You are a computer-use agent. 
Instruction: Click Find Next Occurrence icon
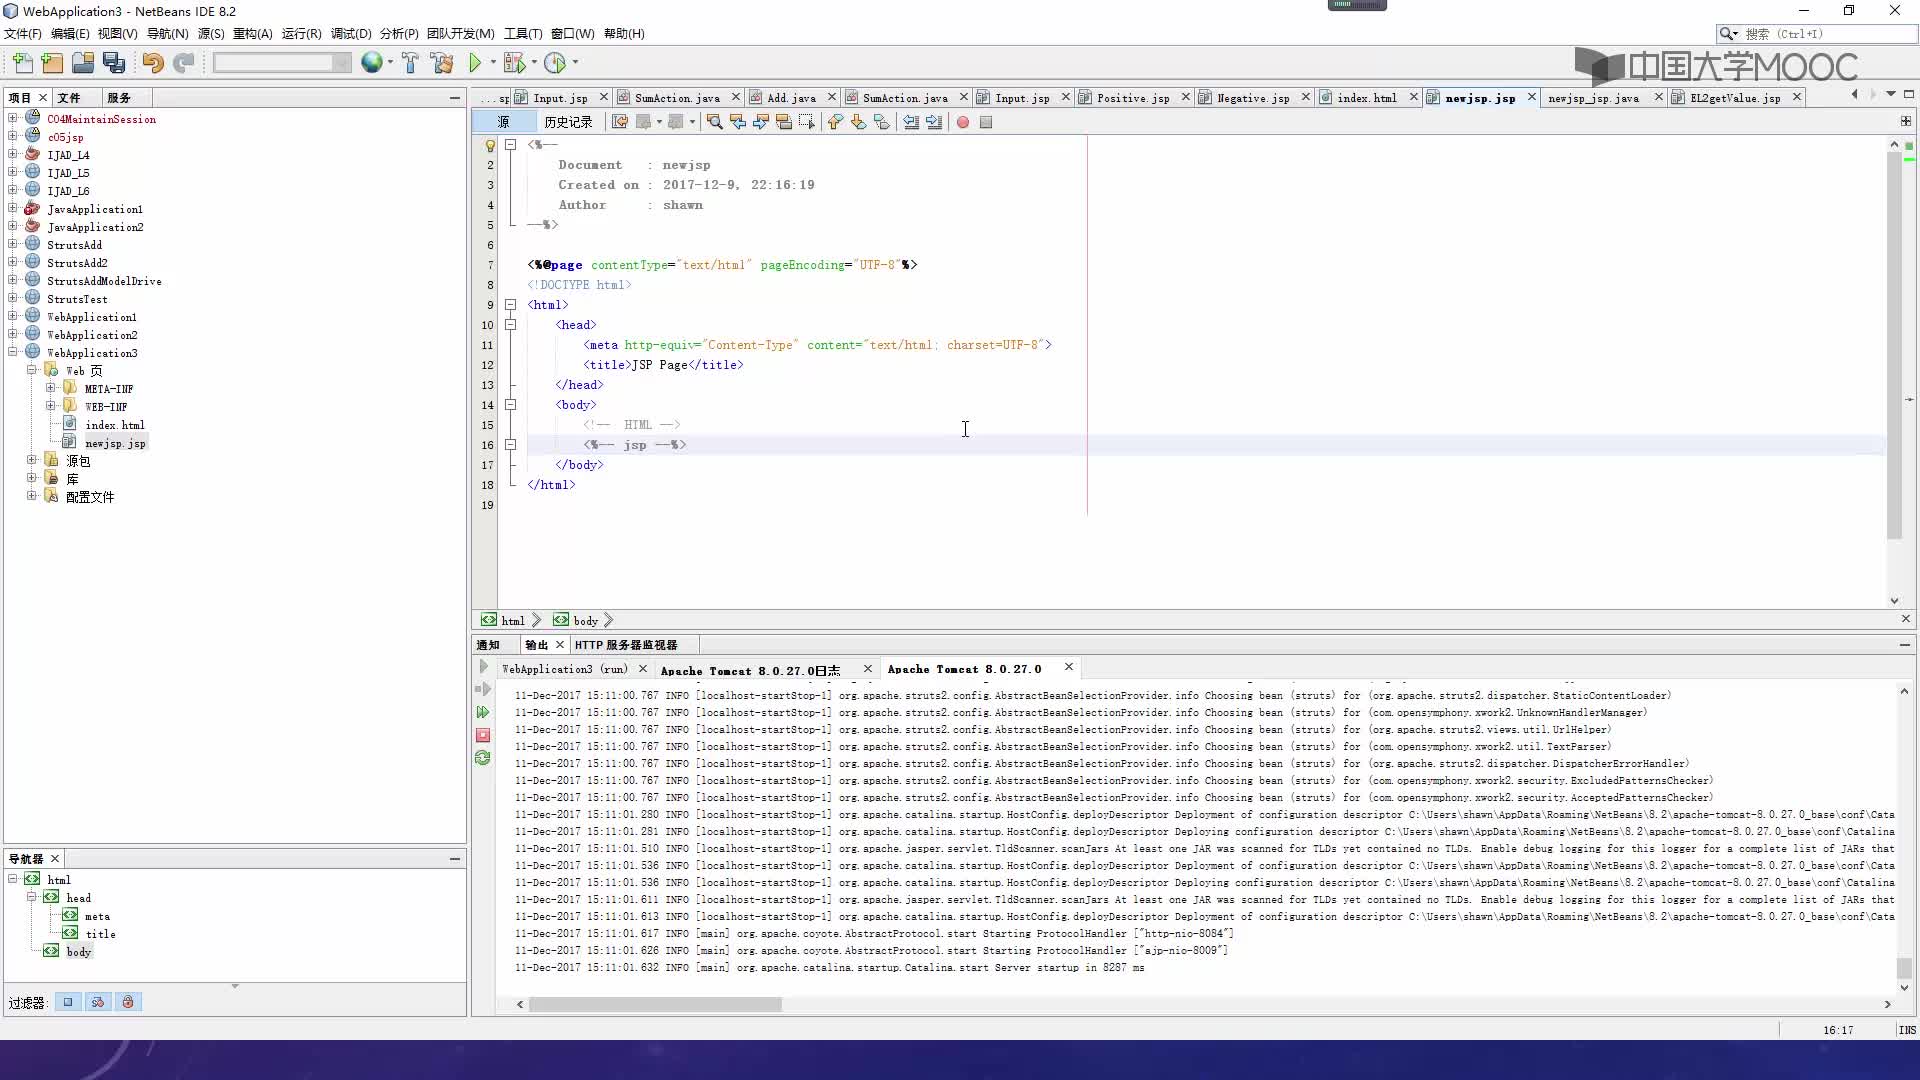(761, 122)
